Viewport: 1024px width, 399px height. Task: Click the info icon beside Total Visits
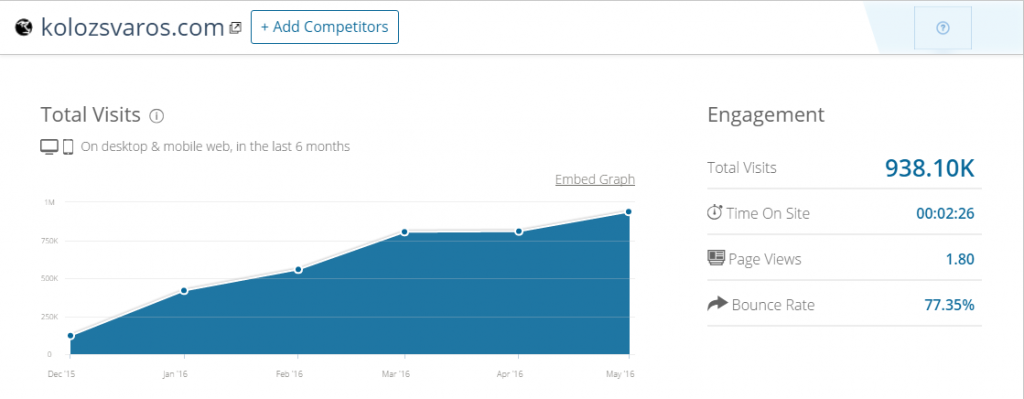157,116
